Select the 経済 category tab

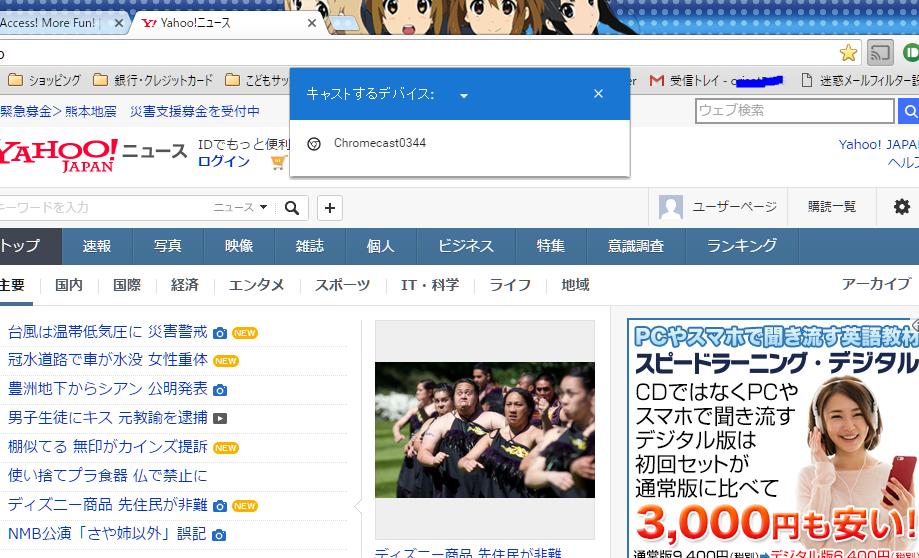pyautogui.click(x=185, y=285)
